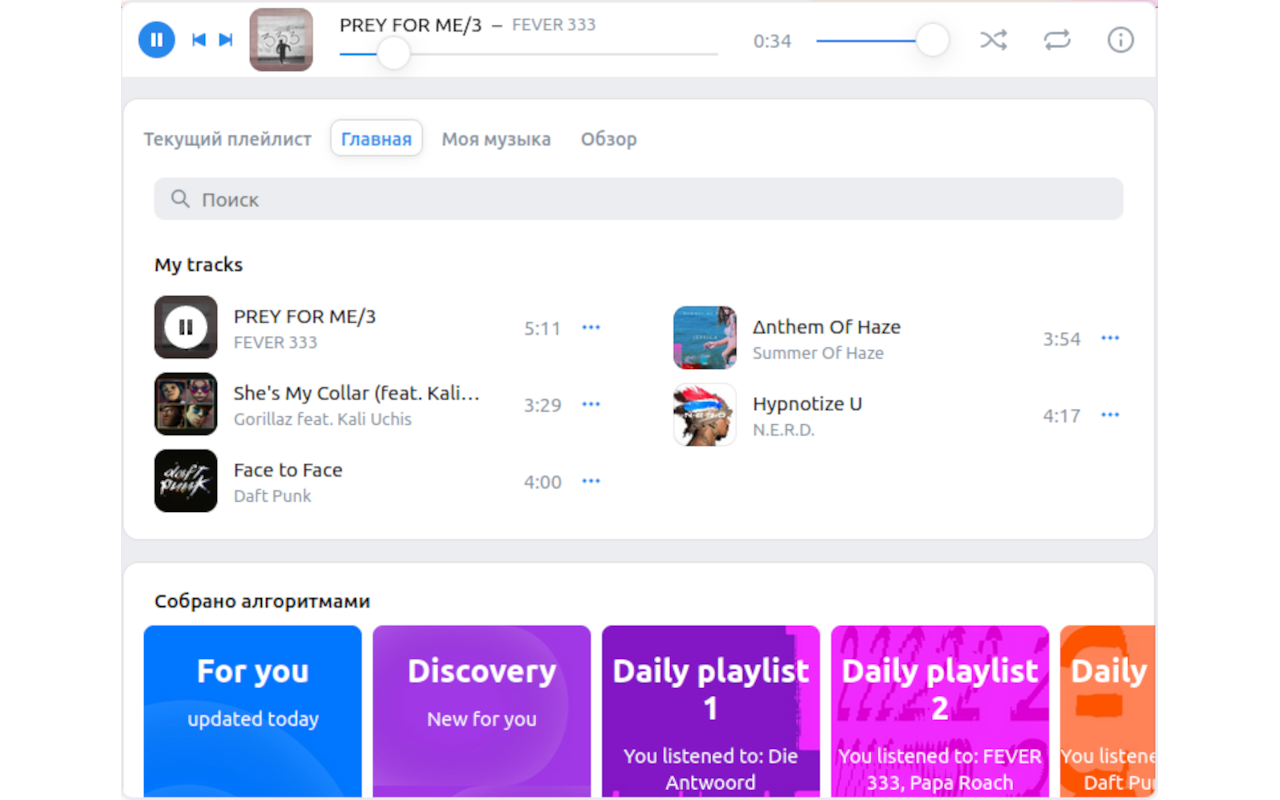Open the Daily playlist 2 card
The image size is (1280, 800).
coord(940,712)
